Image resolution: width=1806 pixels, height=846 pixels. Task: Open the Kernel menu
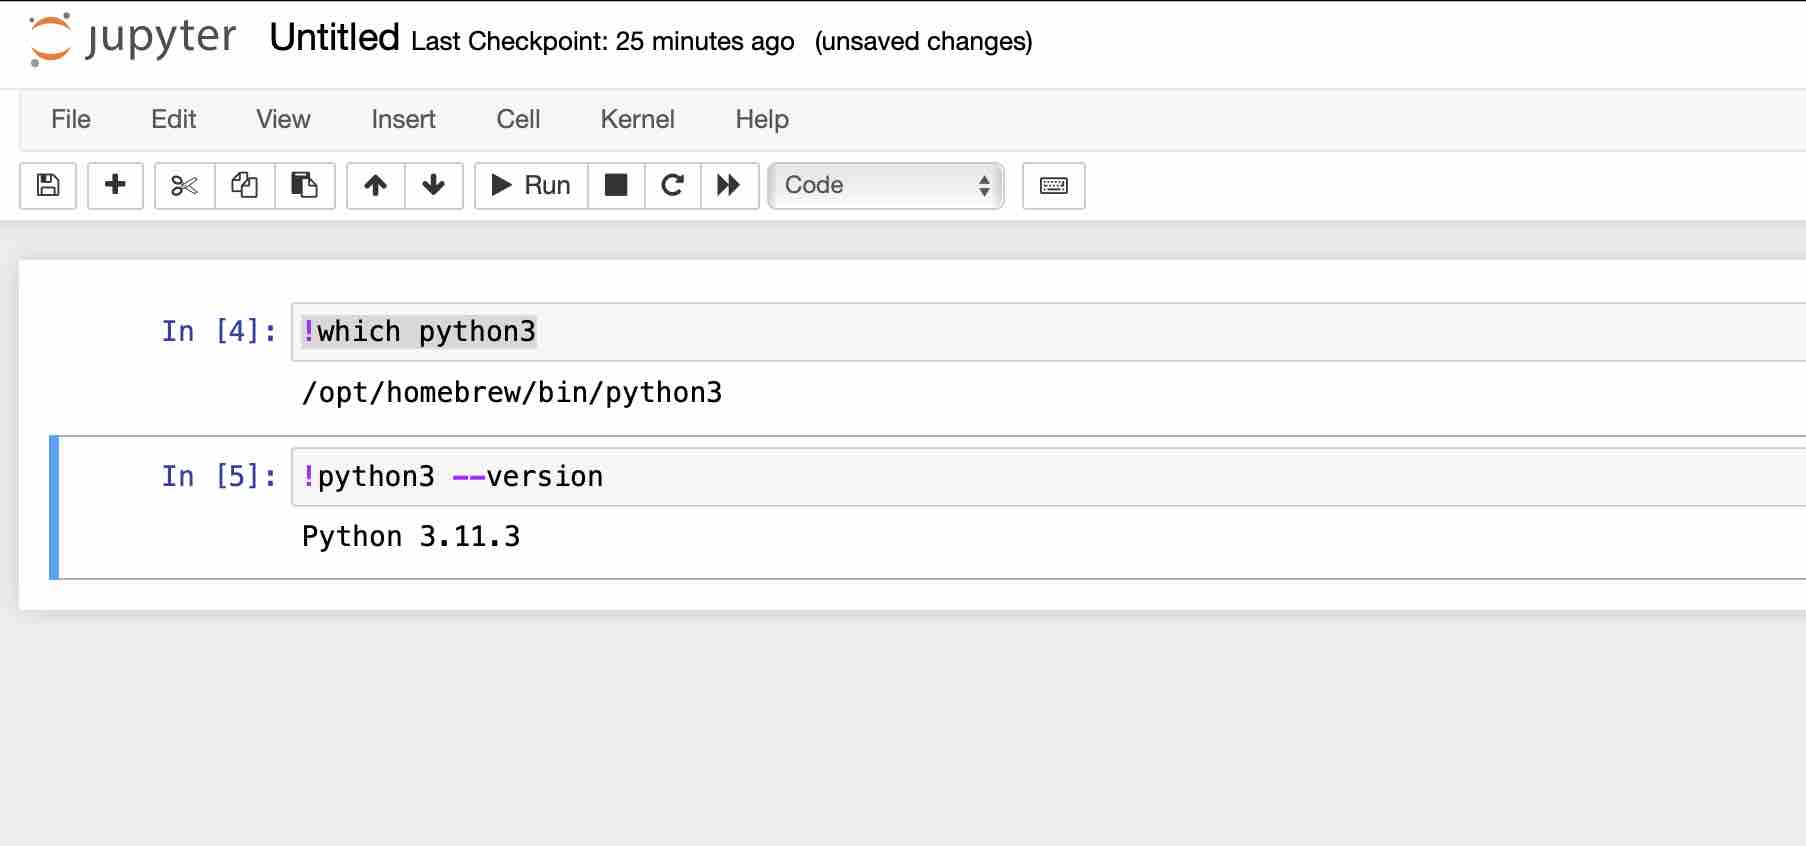pyautogui.click(x=637, y=119)
